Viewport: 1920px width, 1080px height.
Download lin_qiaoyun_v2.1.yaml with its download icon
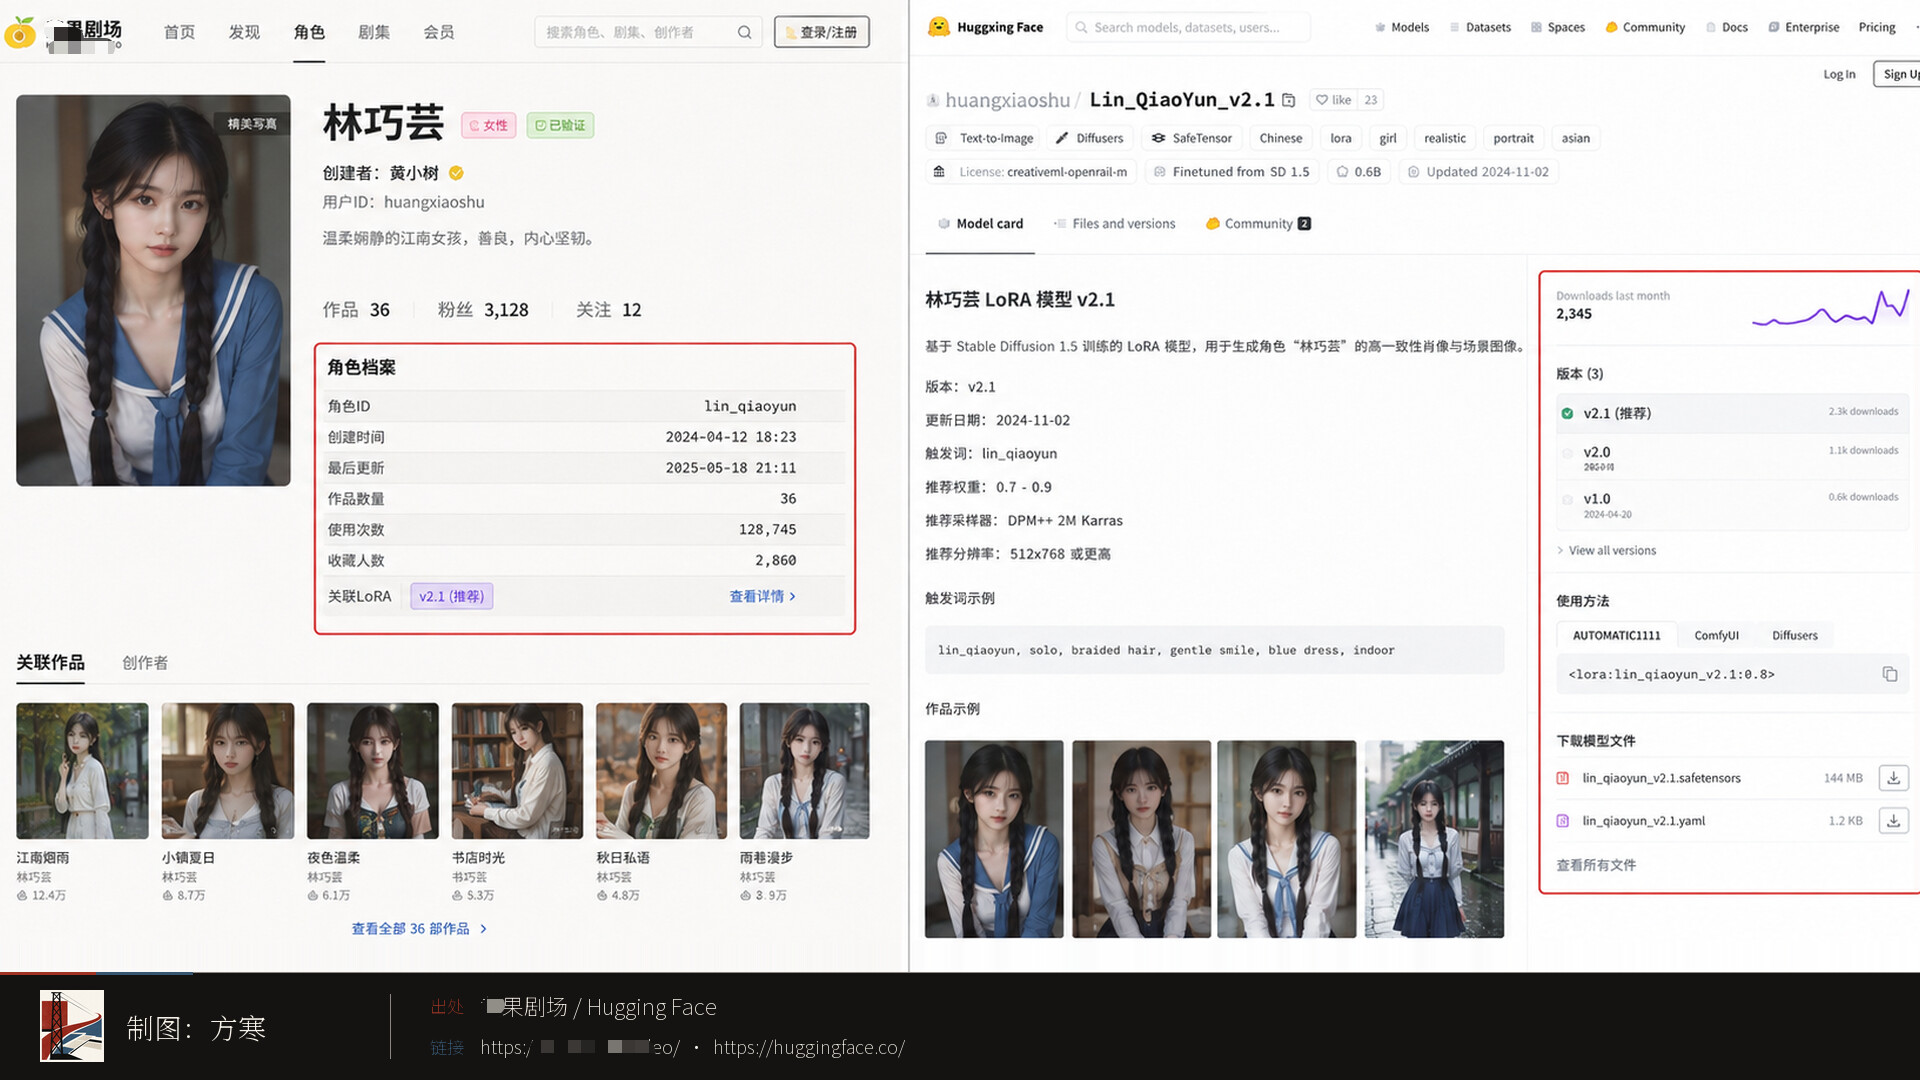pos(1893,821)
